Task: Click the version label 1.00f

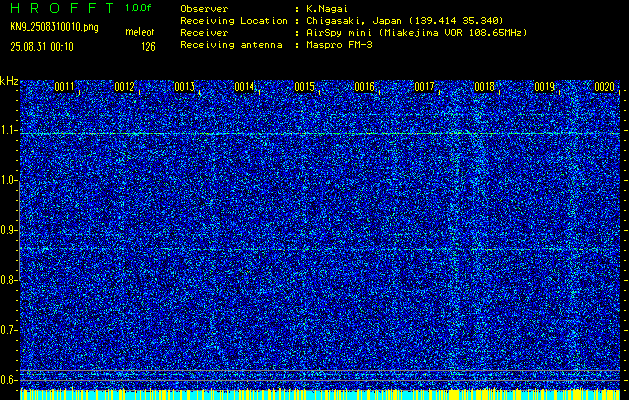Action: 138,8
